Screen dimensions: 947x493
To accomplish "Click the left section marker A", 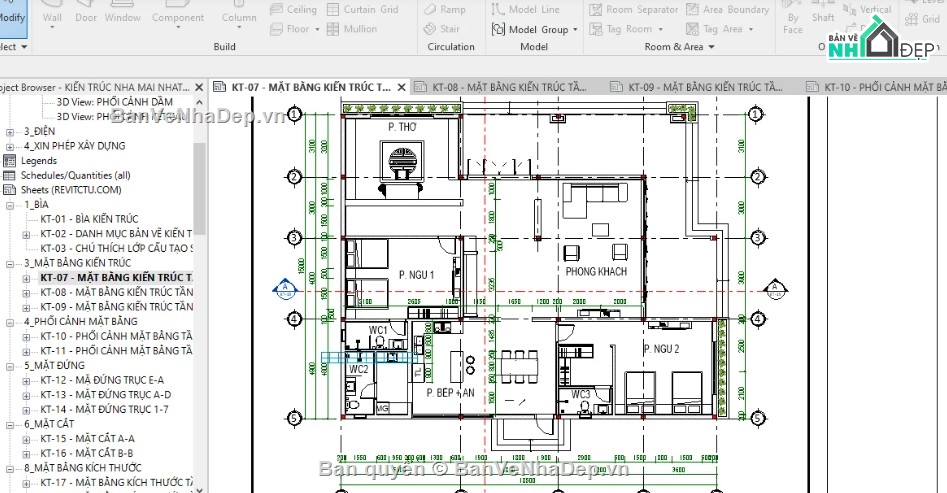I will pyautogui.click(x=285, y=289).
